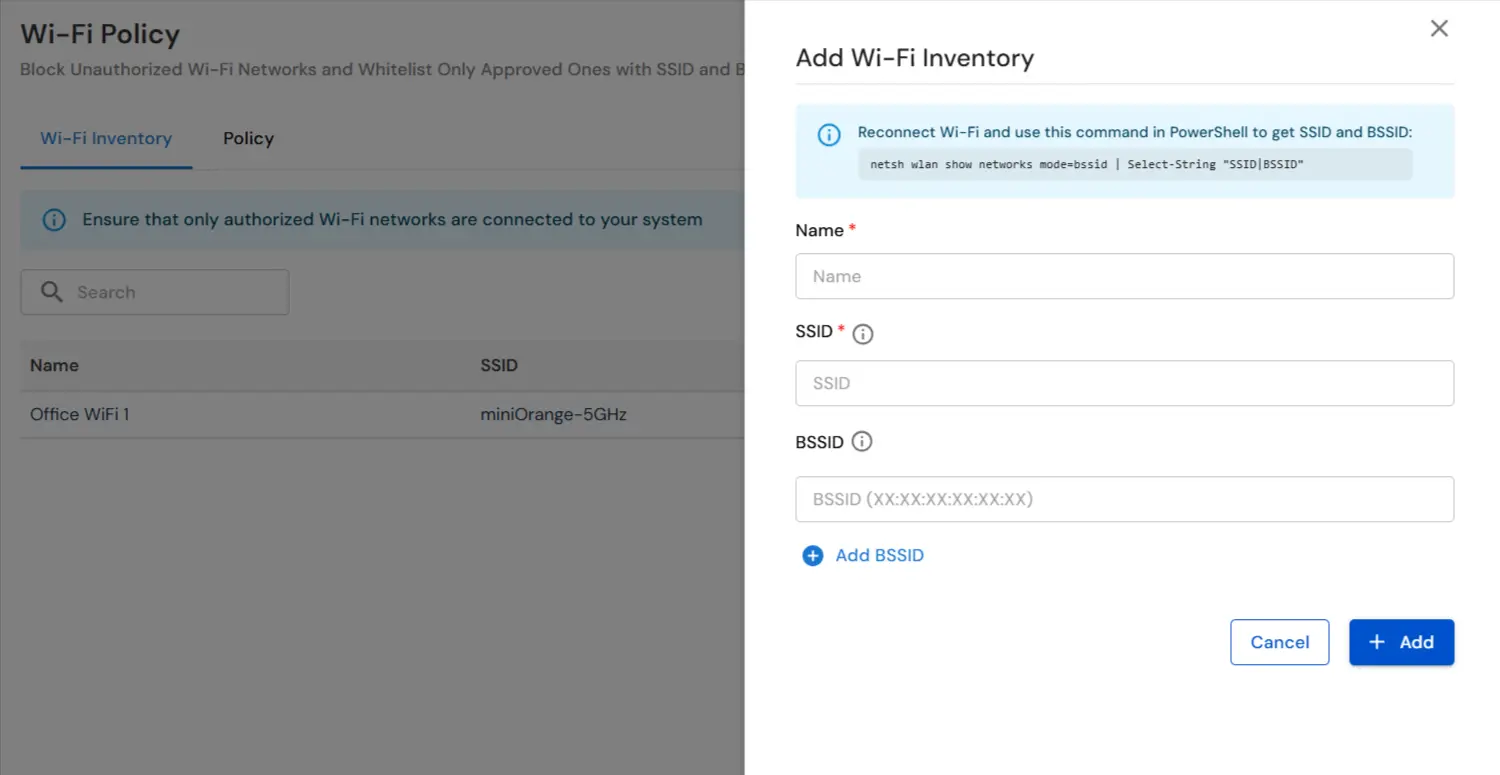Close the Add Wi-Fi Inventory panel
The width and height of the screenshot is (1500, 775).
[x=1438, y=28]
